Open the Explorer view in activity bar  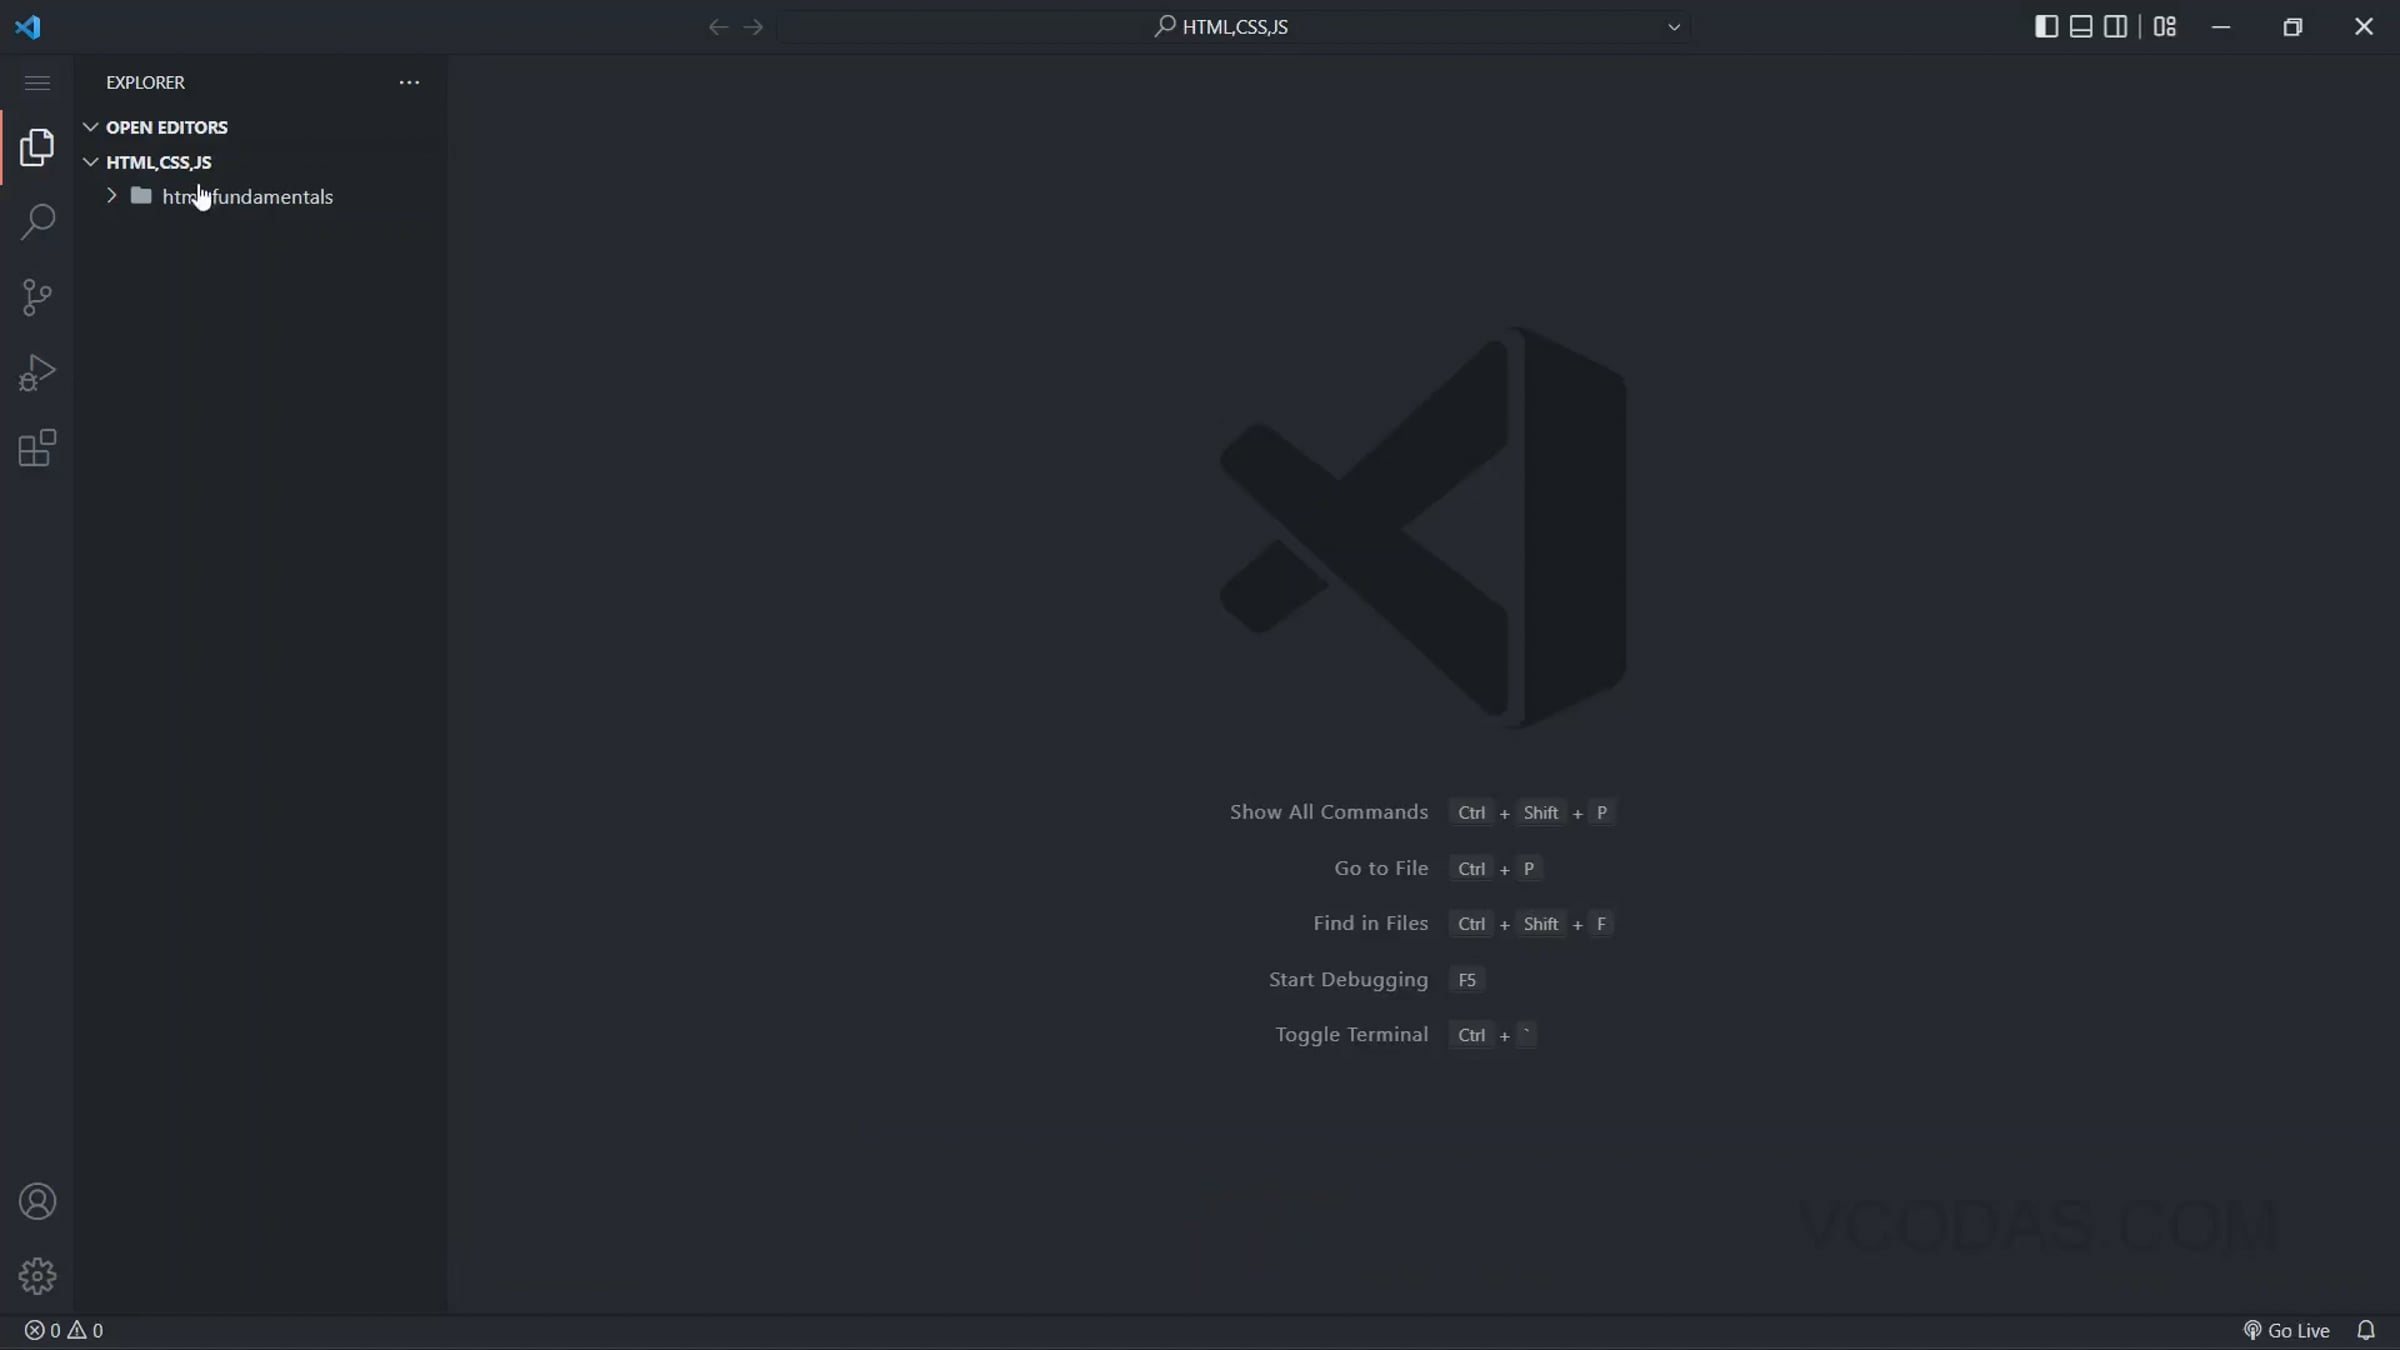[37, 147]
